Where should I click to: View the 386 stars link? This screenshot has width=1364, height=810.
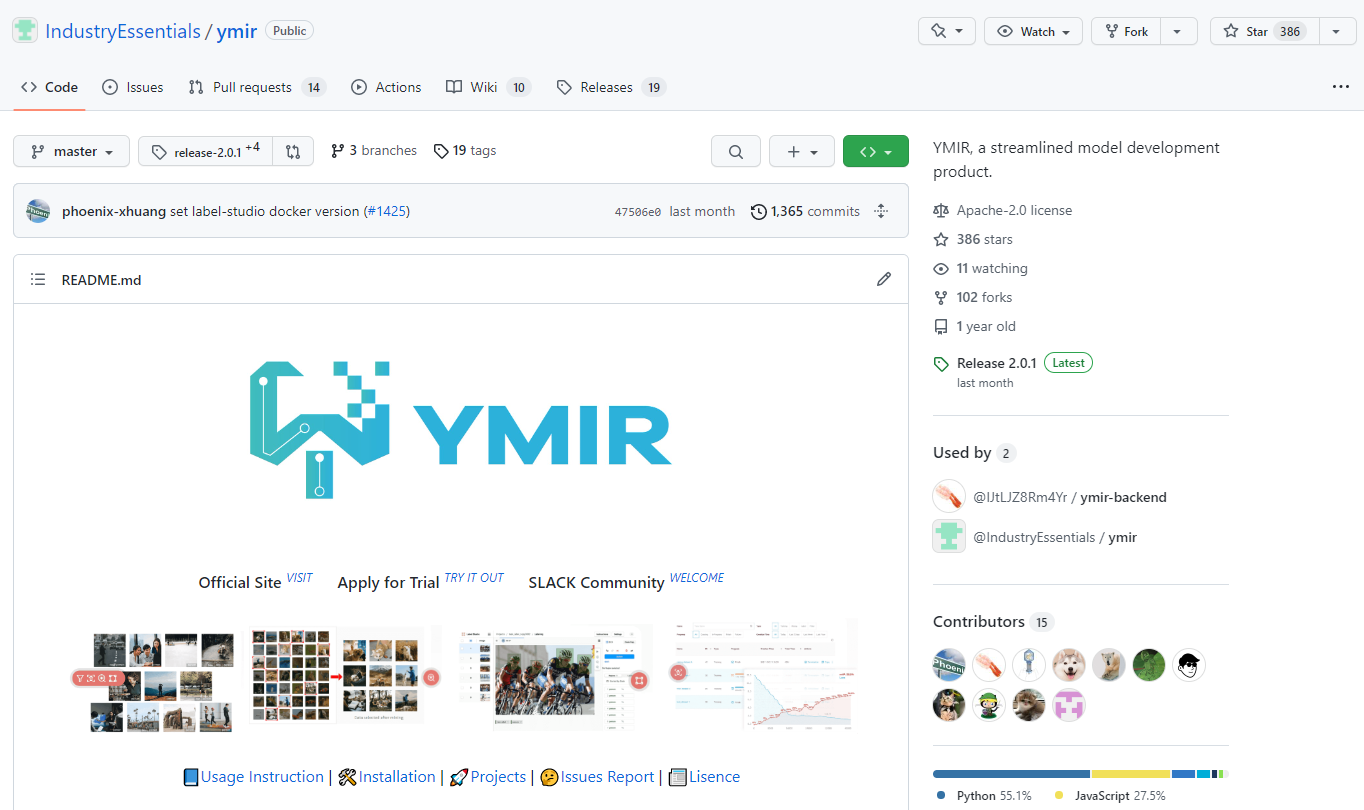[973, 239]
